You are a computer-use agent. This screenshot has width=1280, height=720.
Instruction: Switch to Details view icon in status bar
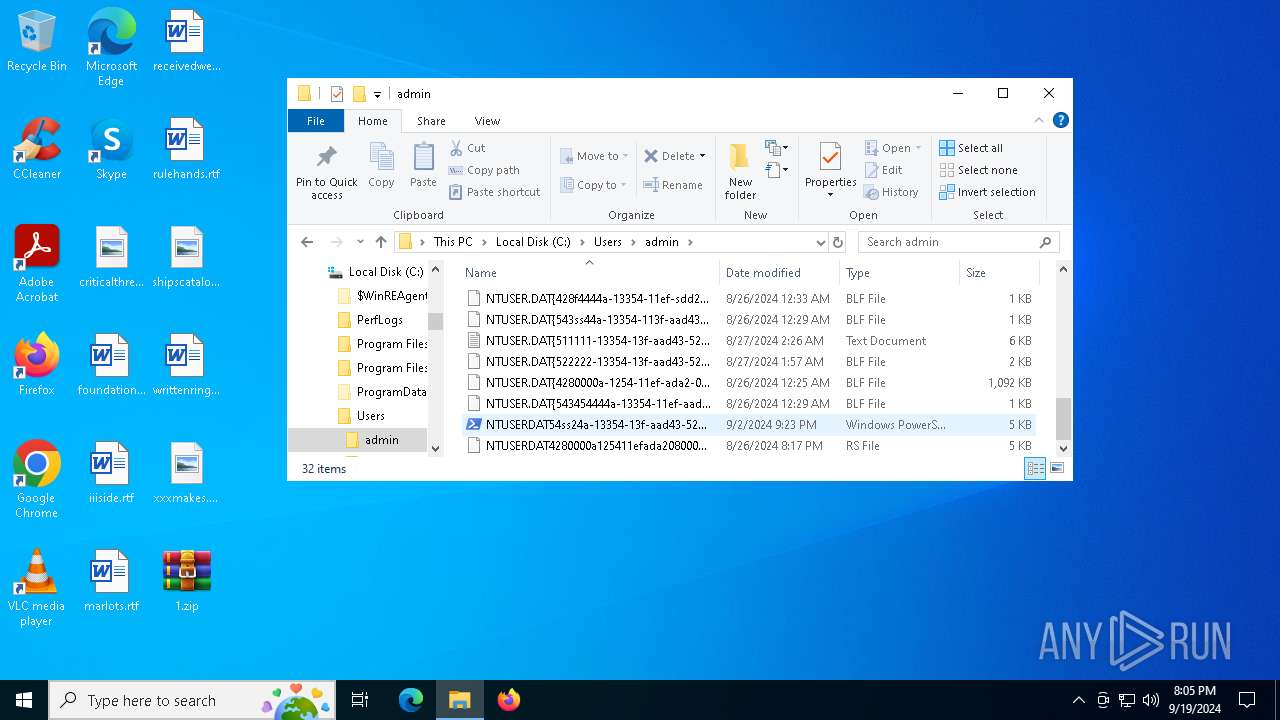click(1035, 469)
